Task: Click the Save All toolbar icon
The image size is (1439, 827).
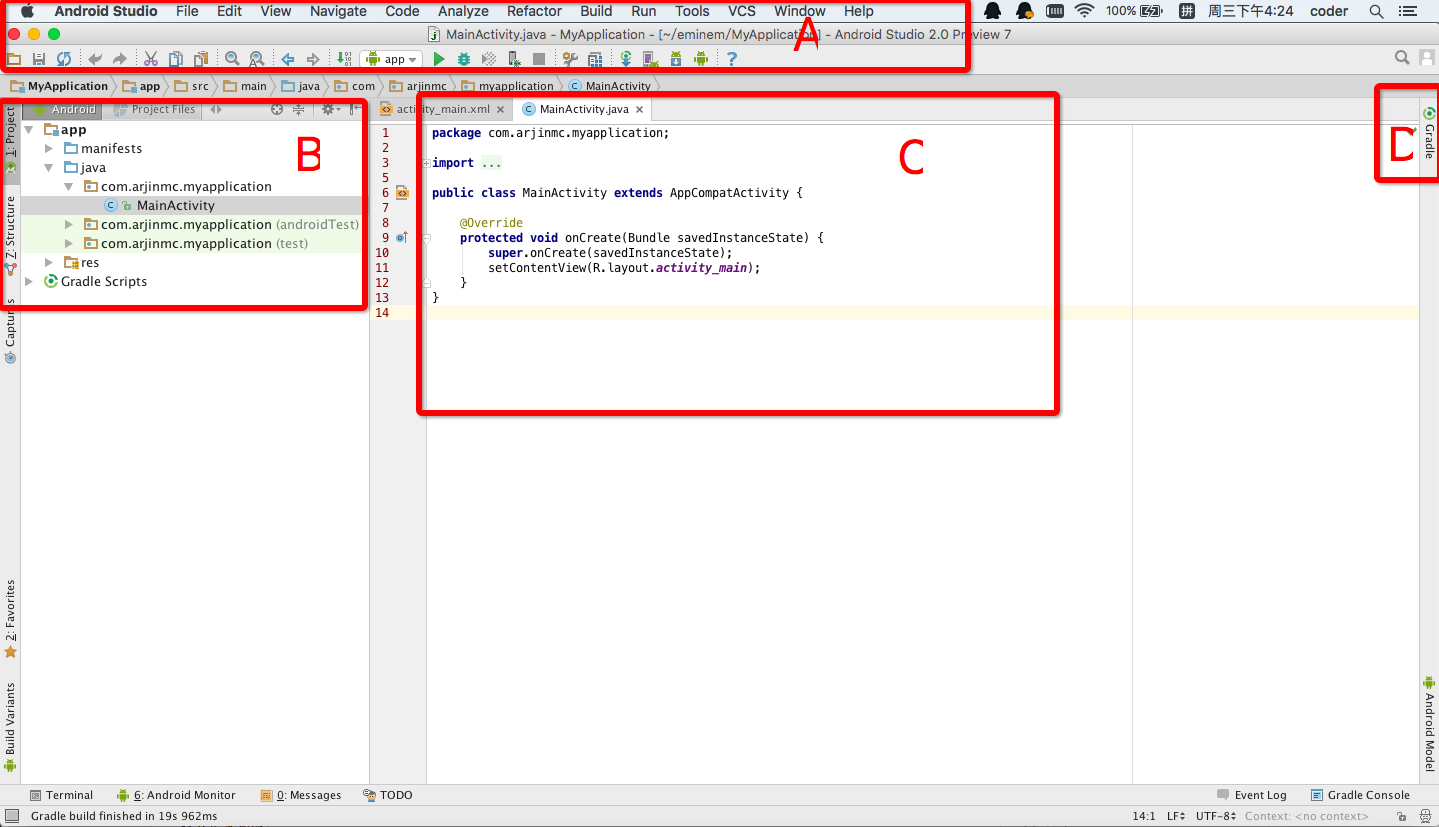Action: [39, 60]
